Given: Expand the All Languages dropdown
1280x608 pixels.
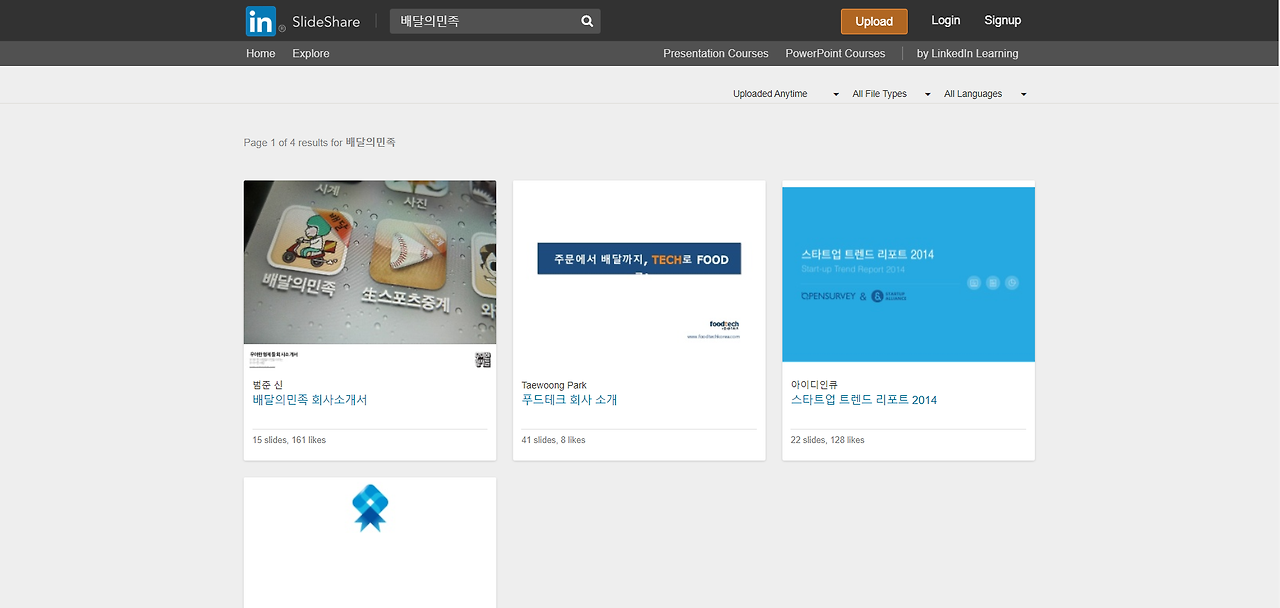Looking at the screenshot, I should (x=985, y=94).
